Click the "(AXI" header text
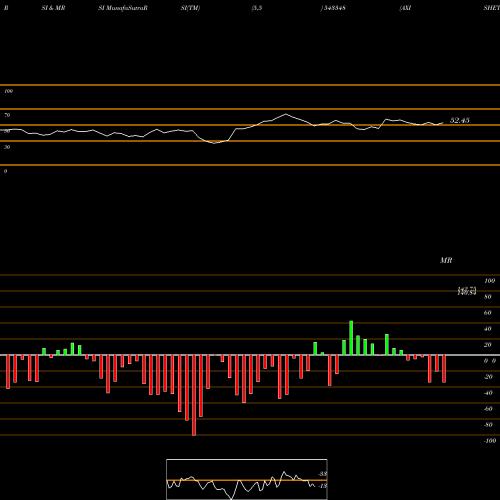The height and width of the screenshot is (500, 500). tap(405, 8)
